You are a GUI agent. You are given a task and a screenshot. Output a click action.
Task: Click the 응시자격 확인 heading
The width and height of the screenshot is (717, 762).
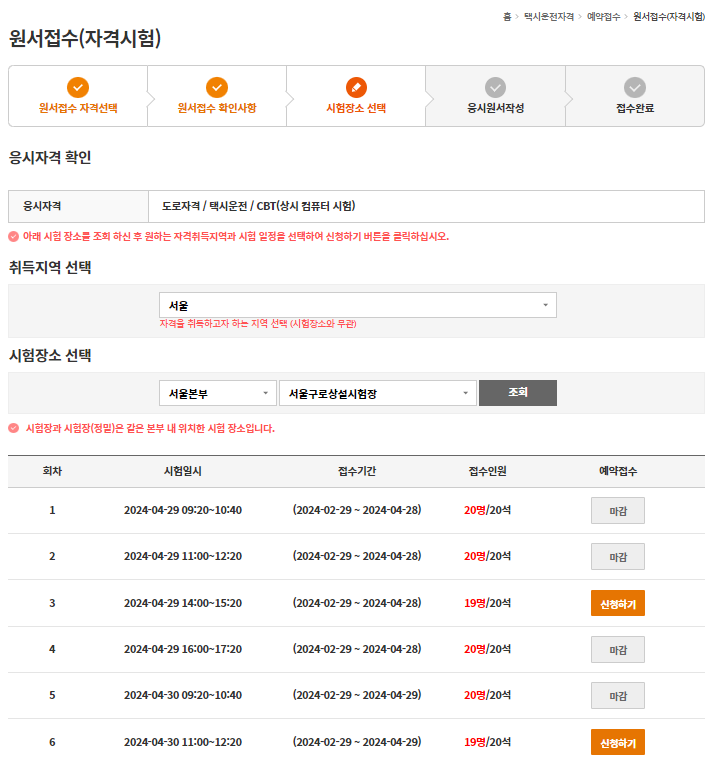tap(50, 157)
